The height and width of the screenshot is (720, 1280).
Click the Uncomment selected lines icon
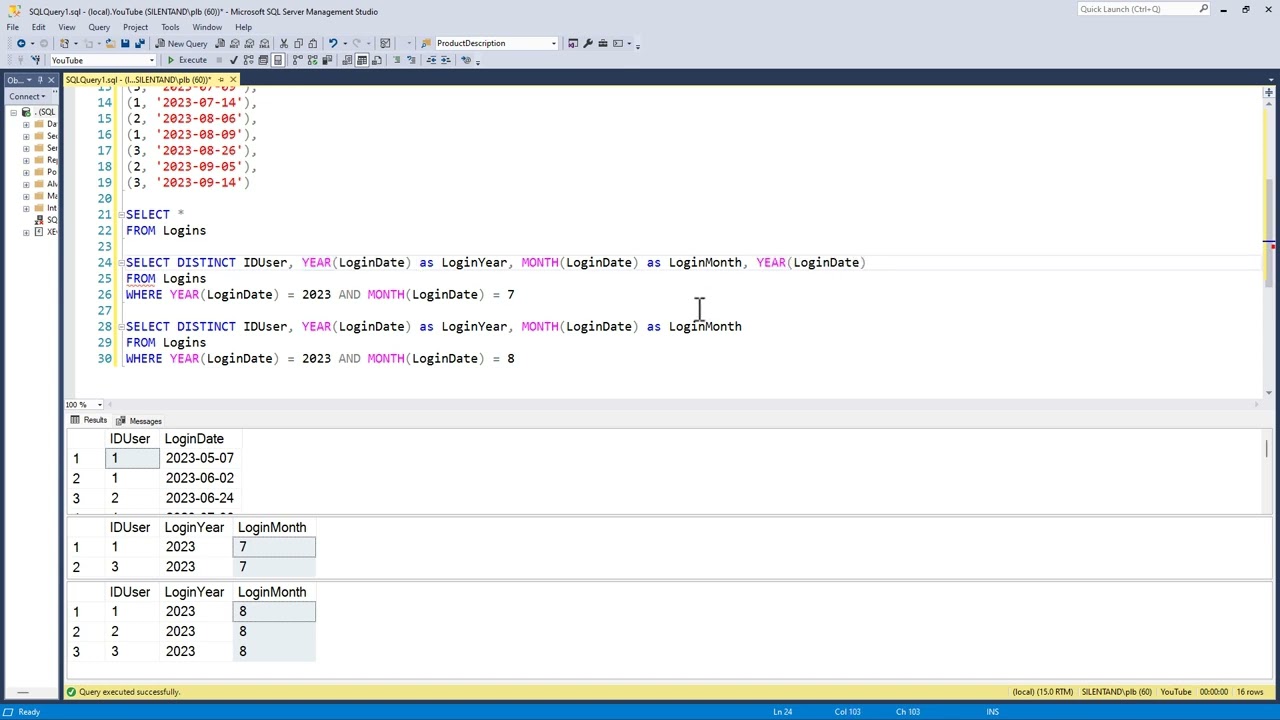tap(411, 60)
